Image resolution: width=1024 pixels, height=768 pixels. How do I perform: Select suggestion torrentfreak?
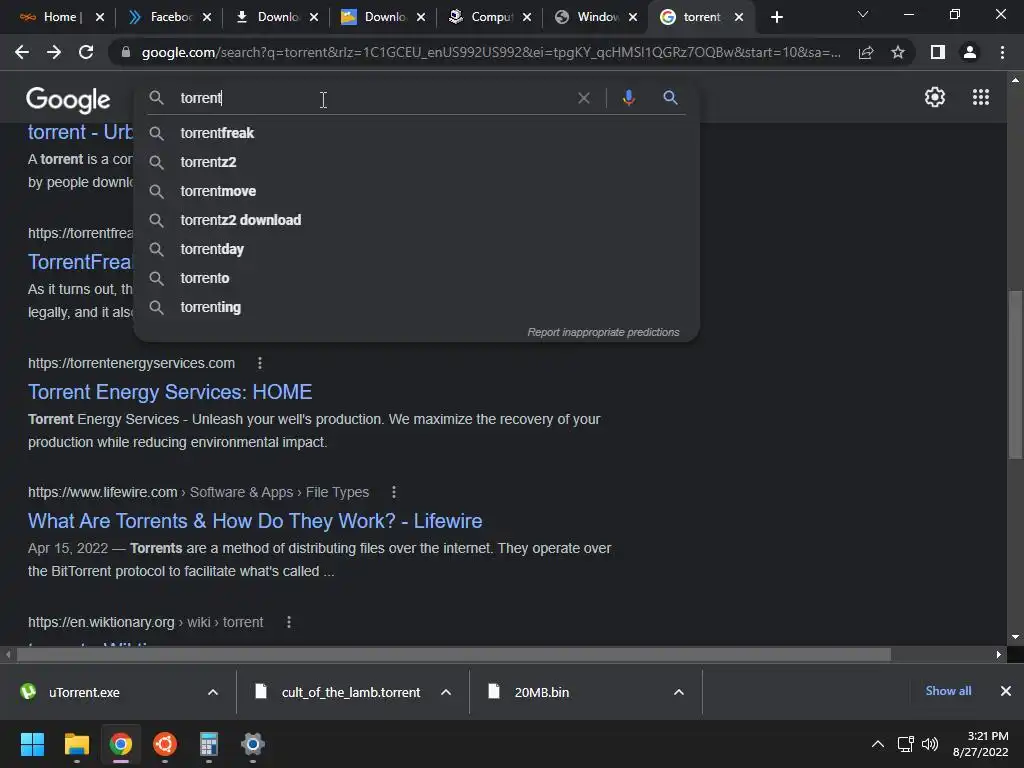click(416, 133)
